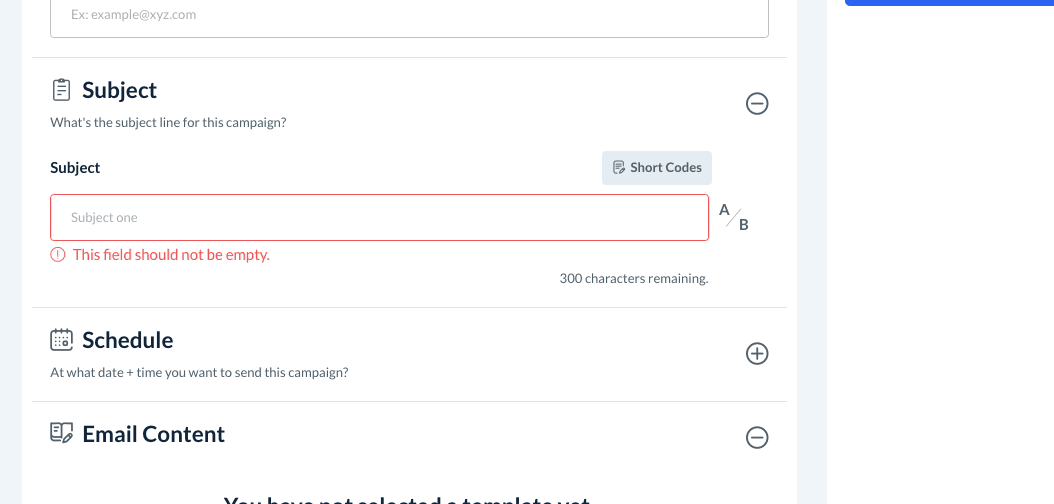This screenshot has height=504, width=1054.
Task: Enable A/B subject testing
Action: (x=734, y=217)
